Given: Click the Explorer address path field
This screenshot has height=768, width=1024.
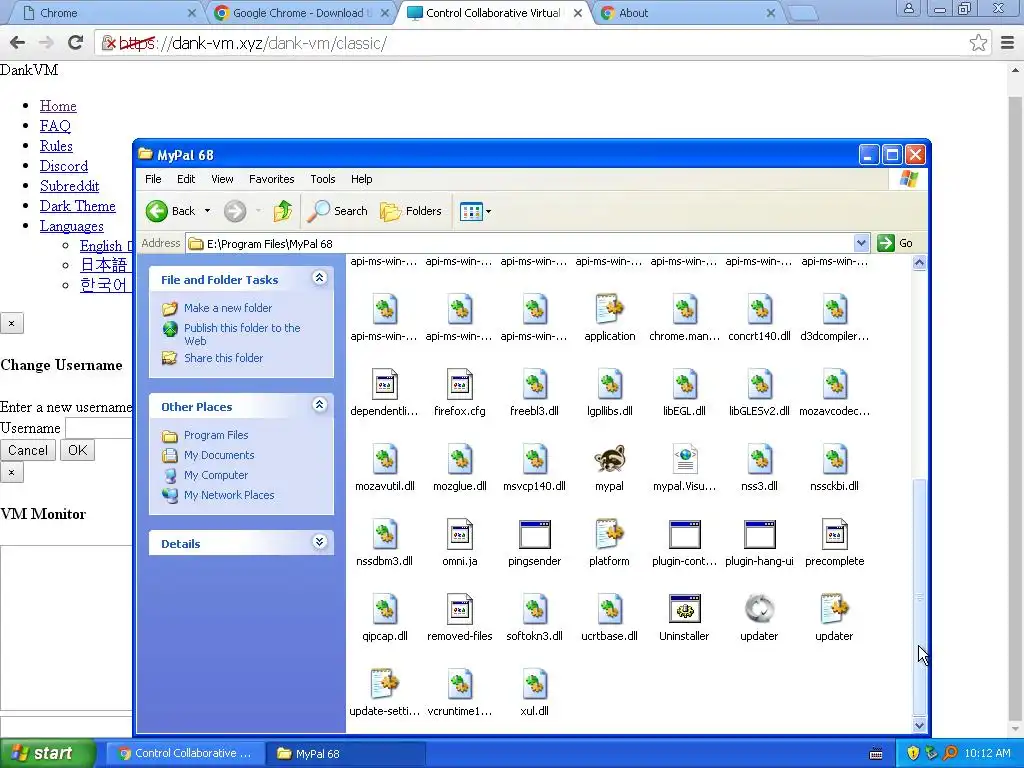Looking at the screenshot, I should [x=520, y=244].
